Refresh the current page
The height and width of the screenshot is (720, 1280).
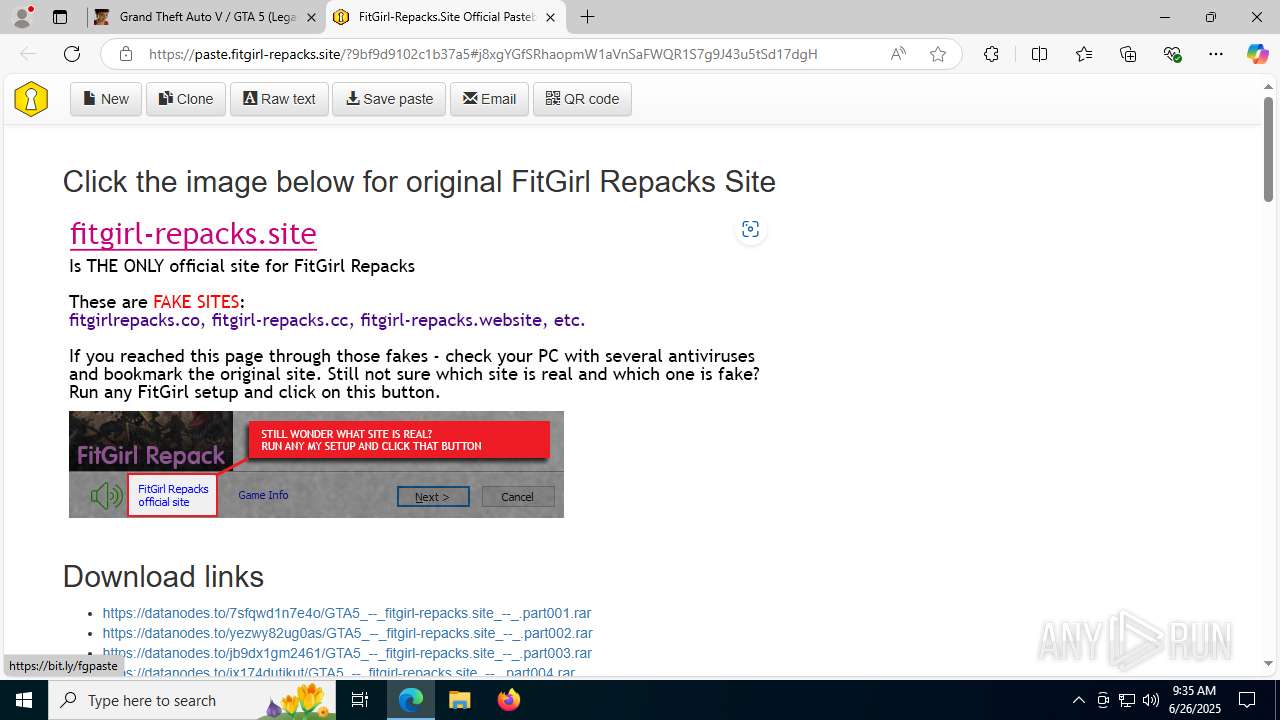(x=72, y=54)
